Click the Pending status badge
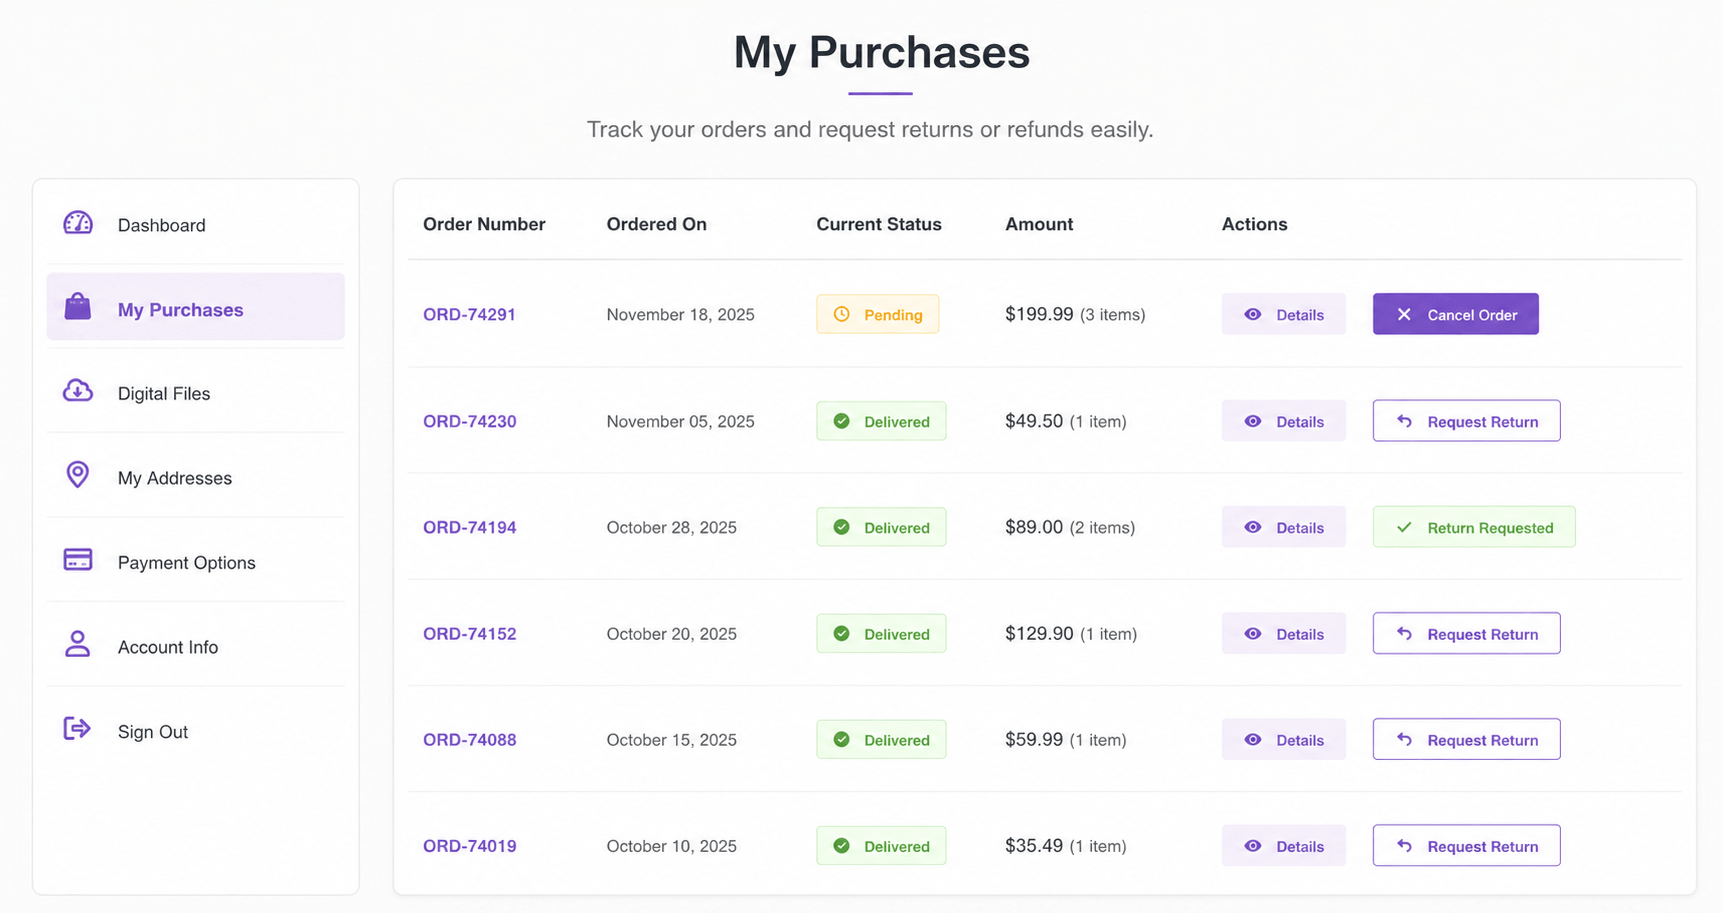The height and width of the screenshot is (913, 1723). pos(877,314)
